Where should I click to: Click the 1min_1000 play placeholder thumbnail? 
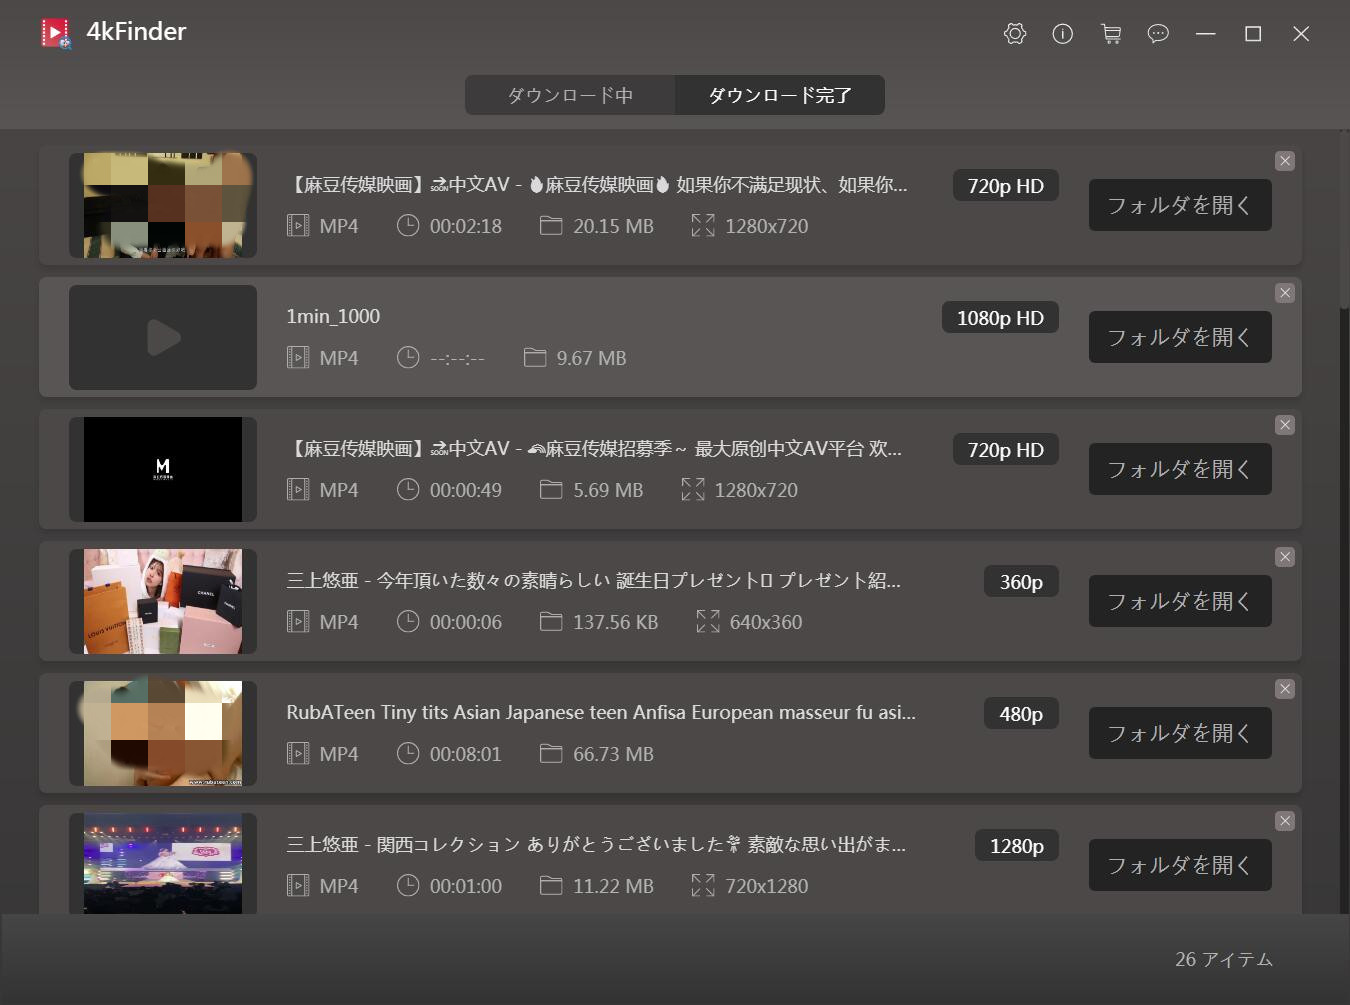pos(163,337)
